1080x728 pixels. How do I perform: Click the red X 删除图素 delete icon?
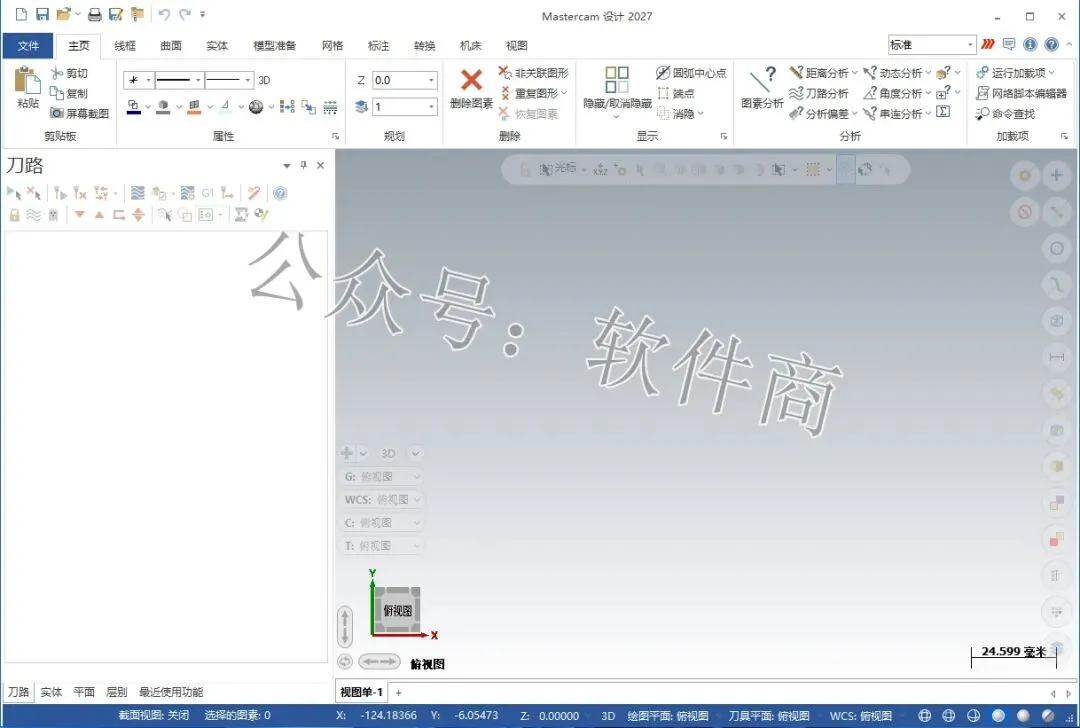point(472,80)
